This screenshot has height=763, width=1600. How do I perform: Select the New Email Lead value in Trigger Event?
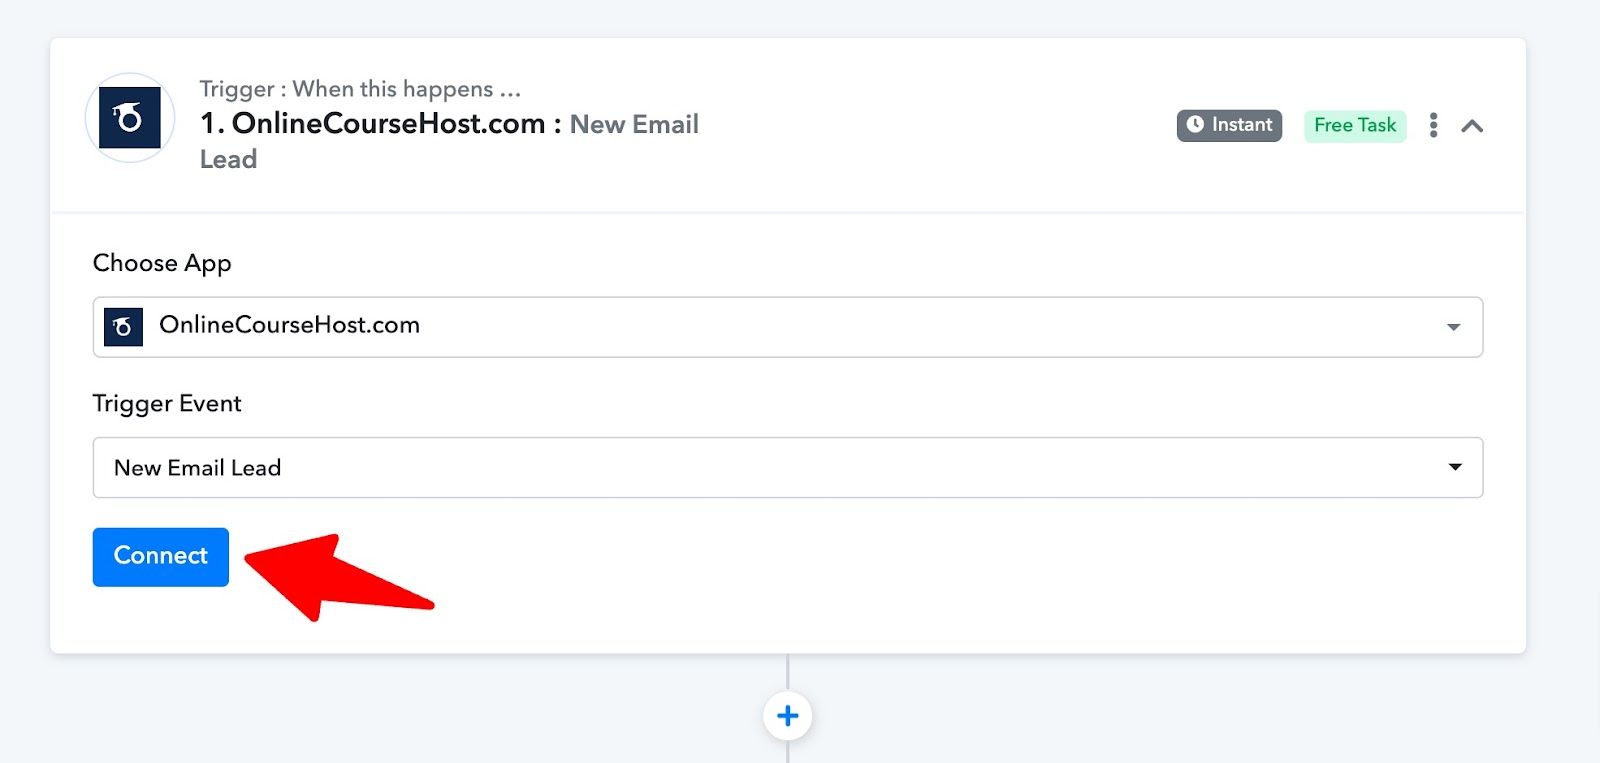[x=197, y=467]
